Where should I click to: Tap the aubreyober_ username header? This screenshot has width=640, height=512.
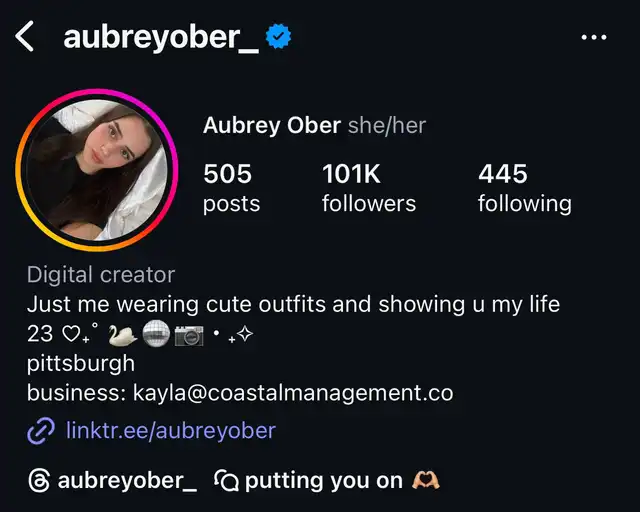click(161, 38)
